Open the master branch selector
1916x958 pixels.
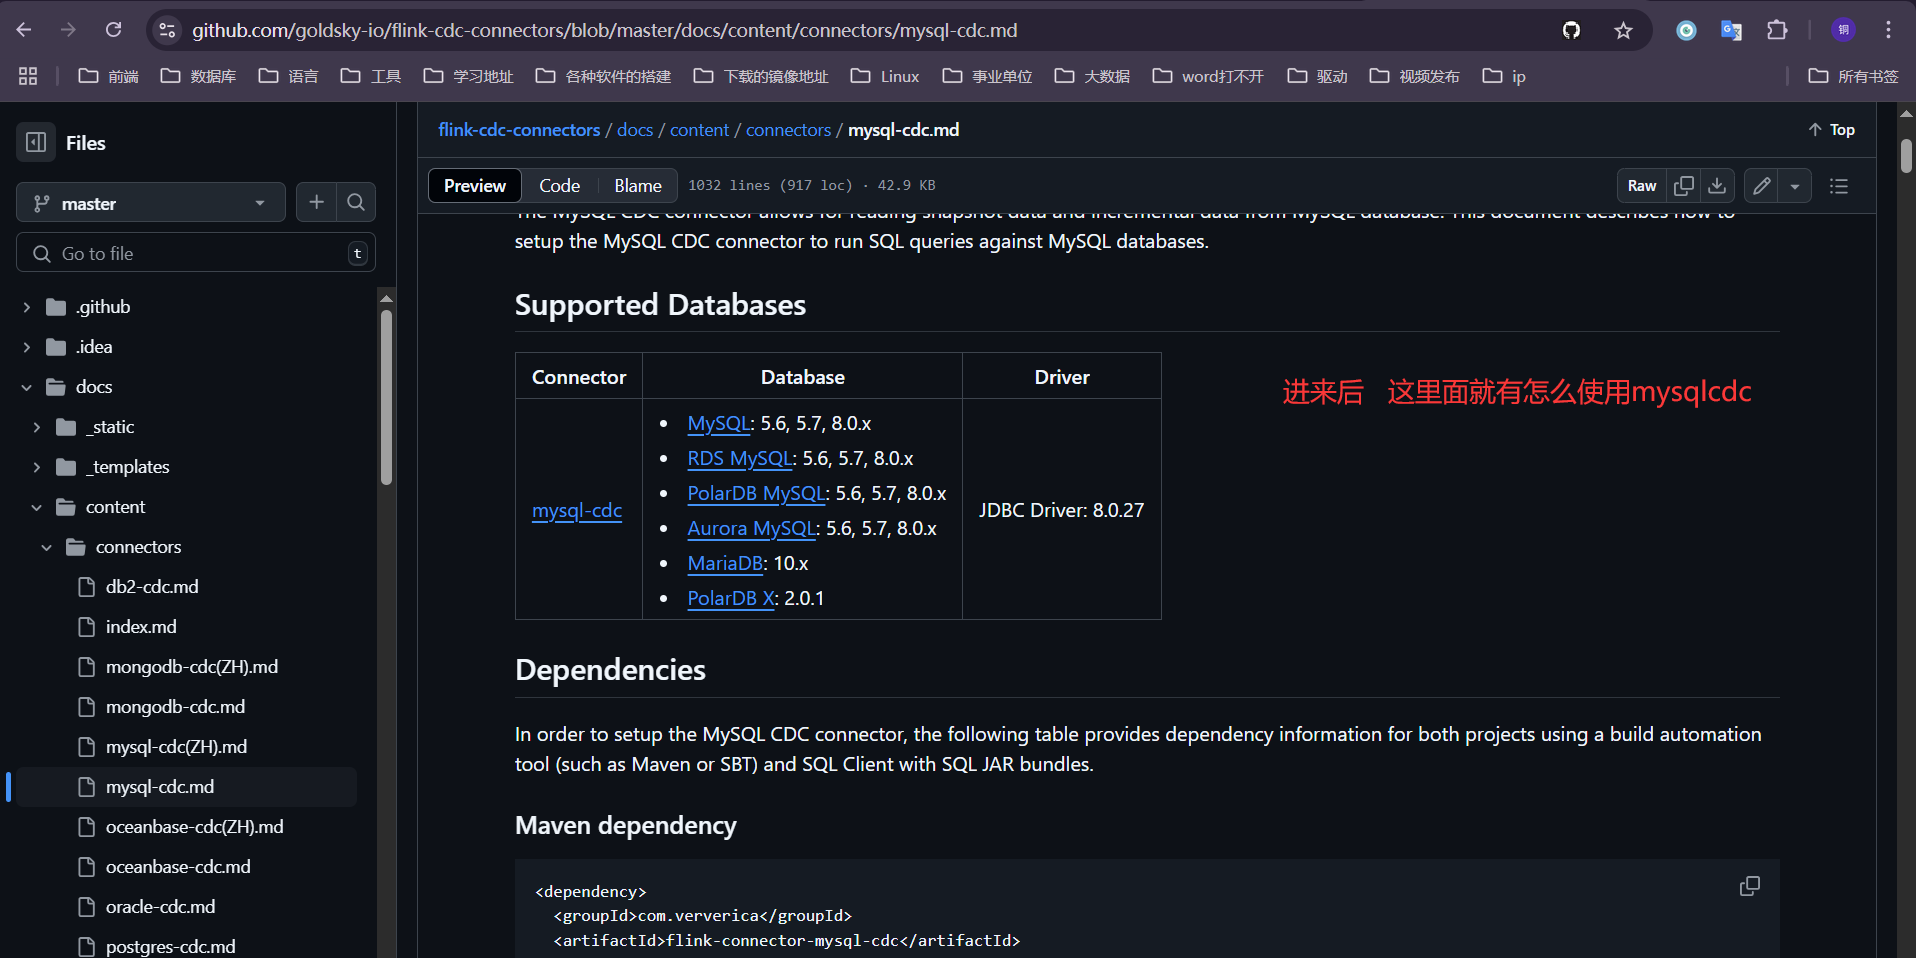coord(150,202)
